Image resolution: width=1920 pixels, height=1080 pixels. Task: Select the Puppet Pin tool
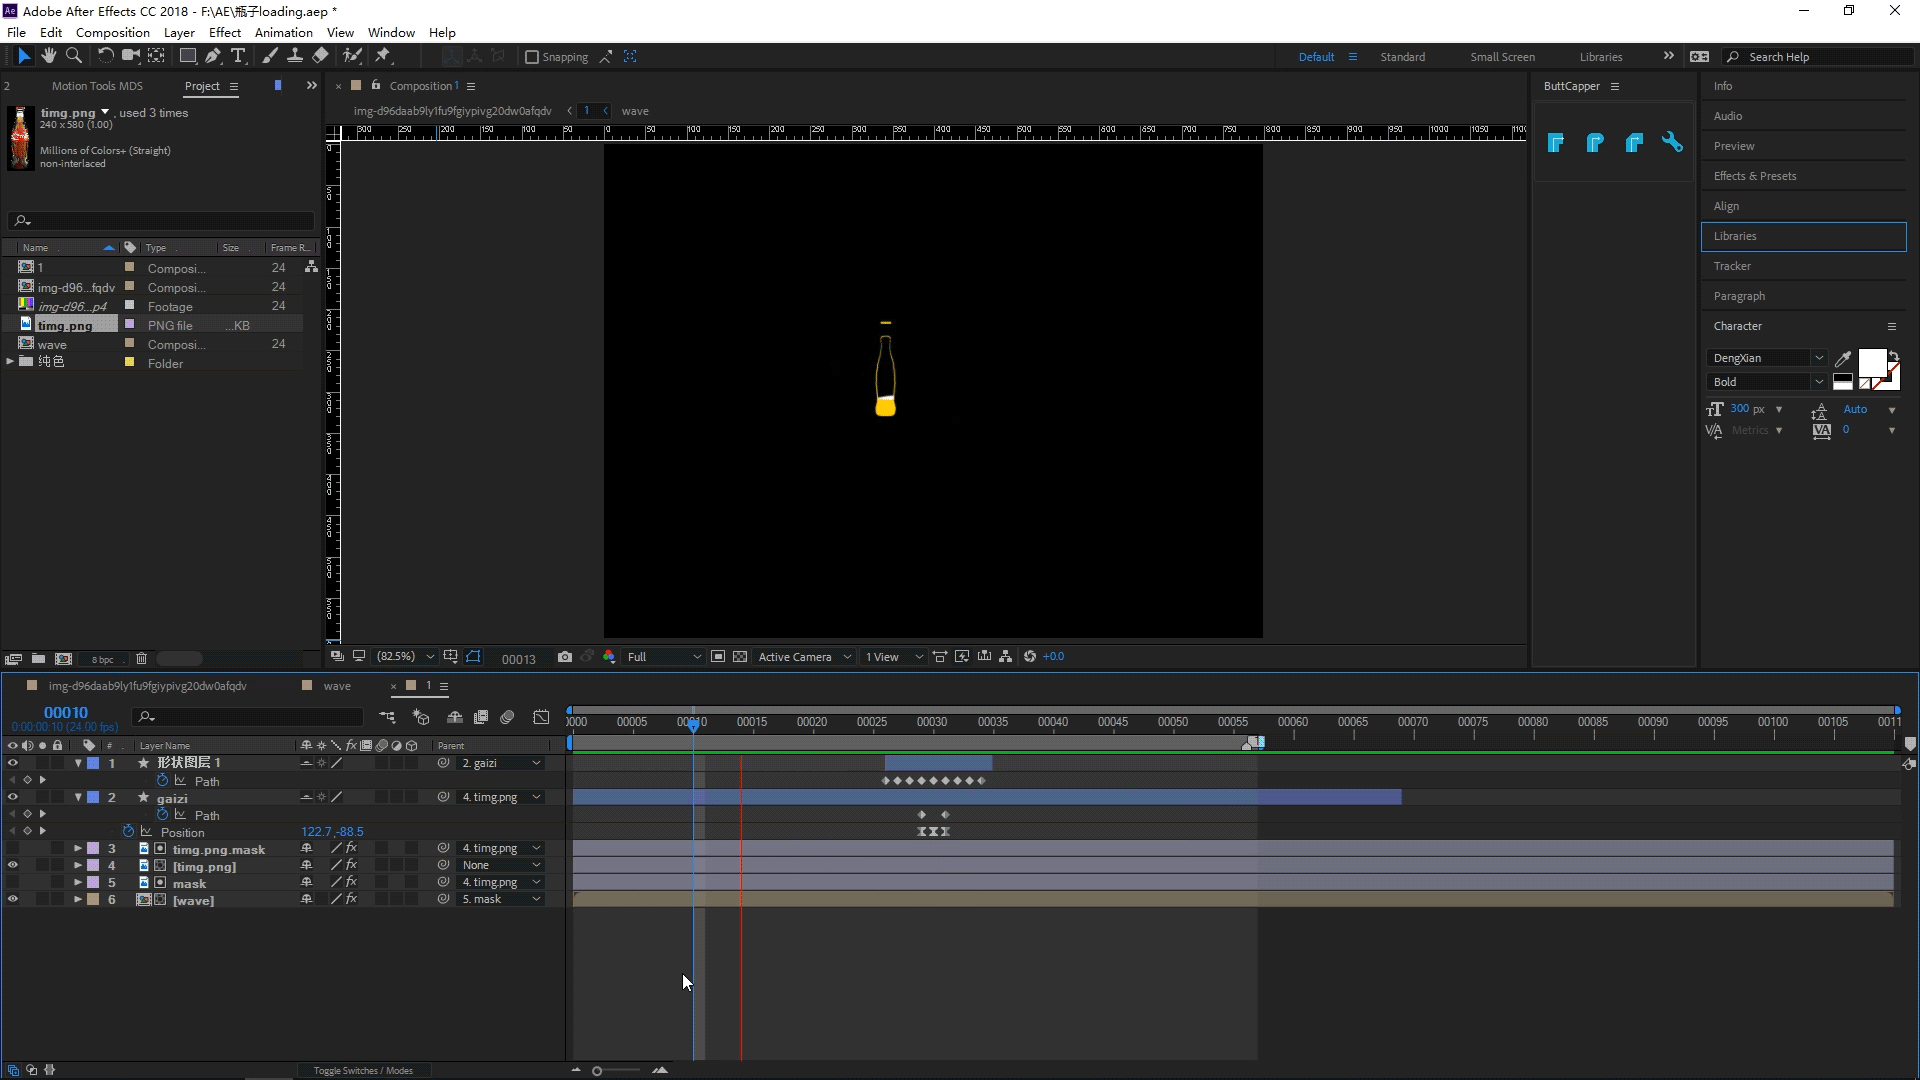pyautogui.click(x=382, y=56)
